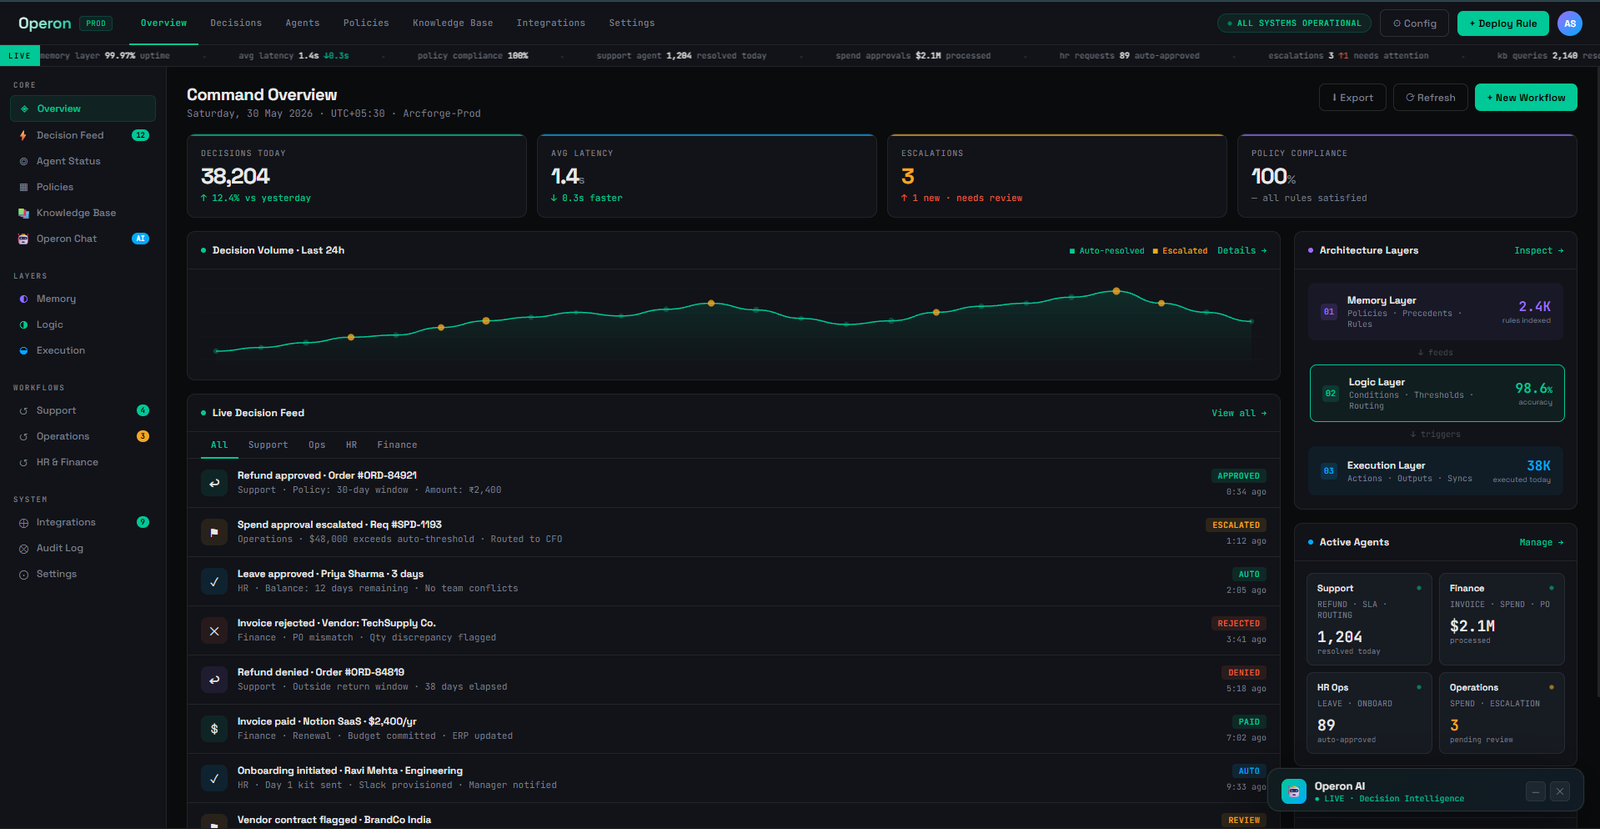Screen dimensions: 1600x829
Task: Click the Escalations stat card
Action: tap(1057, 176)
